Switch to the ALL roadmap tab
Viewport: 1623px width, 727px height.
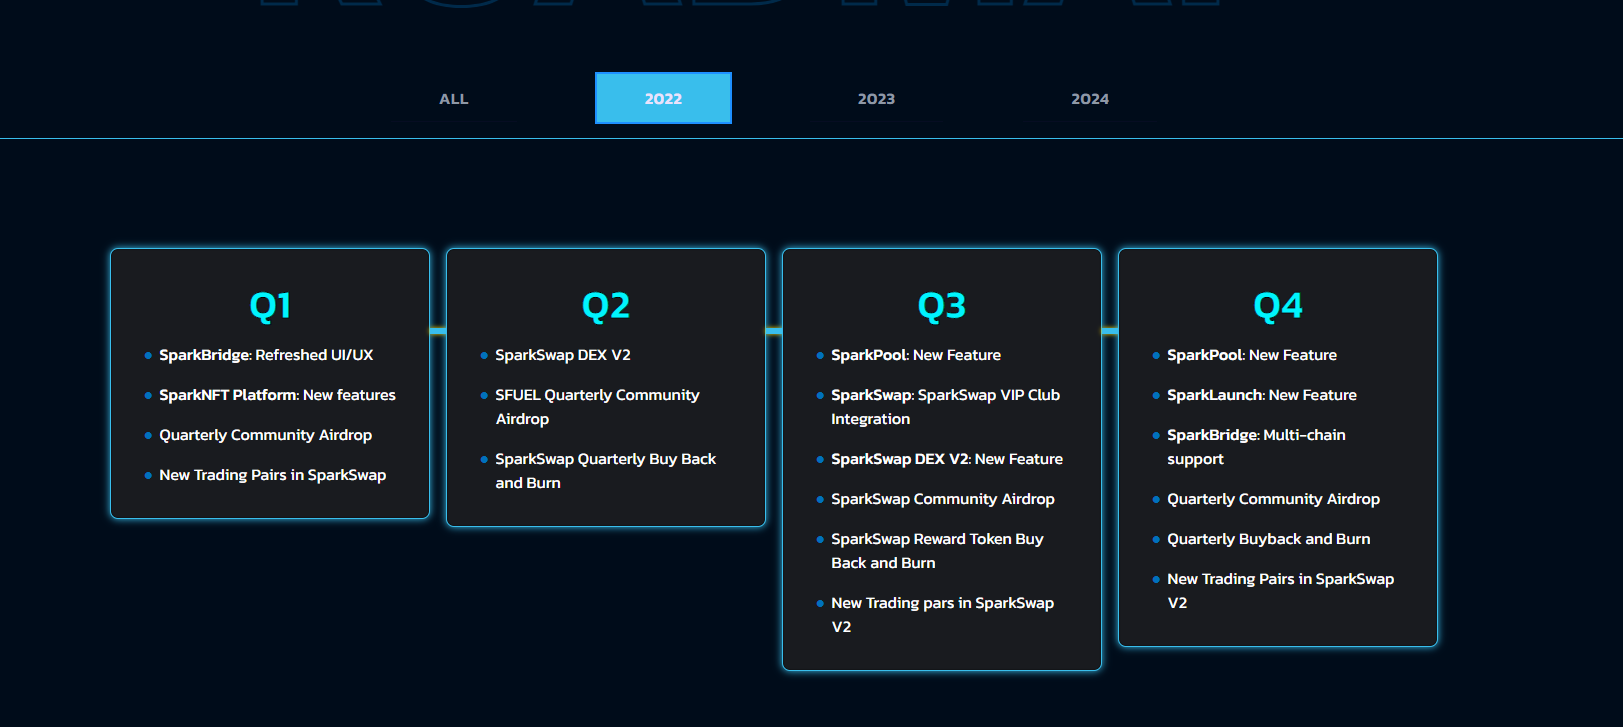point(453,98)
